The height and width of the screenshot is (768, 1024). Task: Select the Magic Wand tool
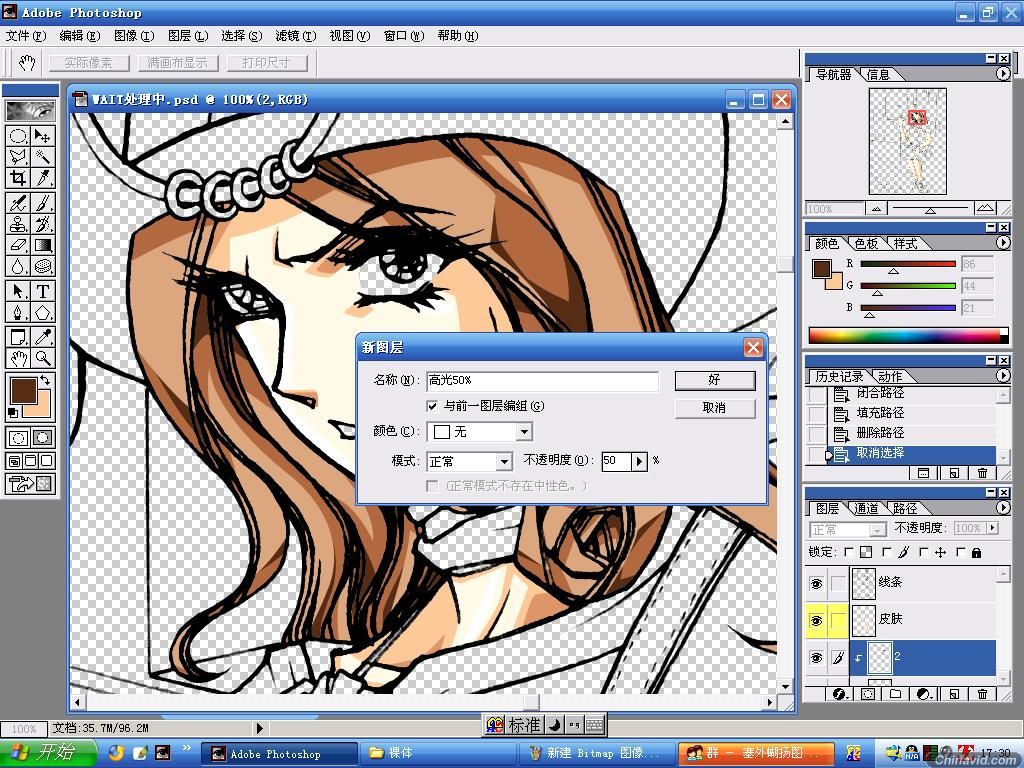tap(42, 157)
